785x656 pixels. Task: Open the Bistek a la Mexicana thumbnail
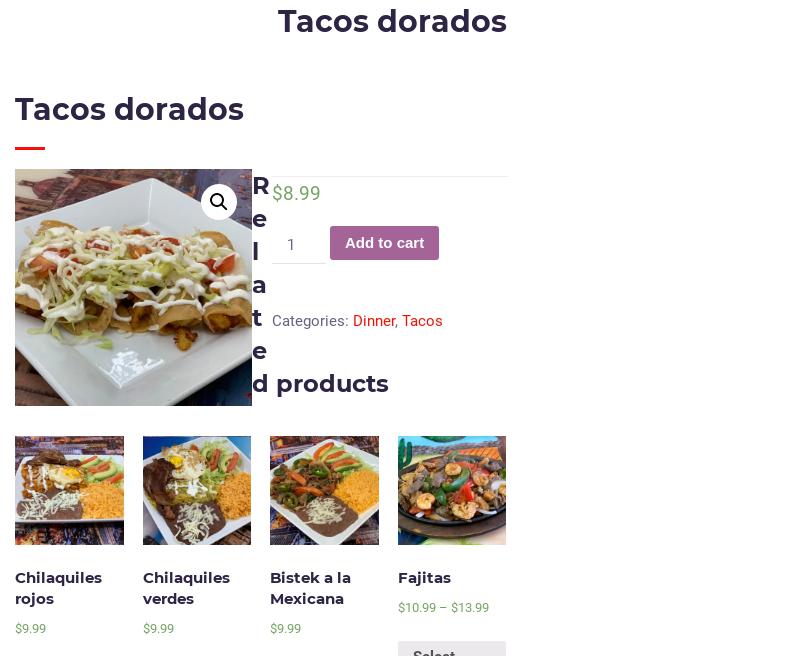pyautogui.click(x=324, y=490)
